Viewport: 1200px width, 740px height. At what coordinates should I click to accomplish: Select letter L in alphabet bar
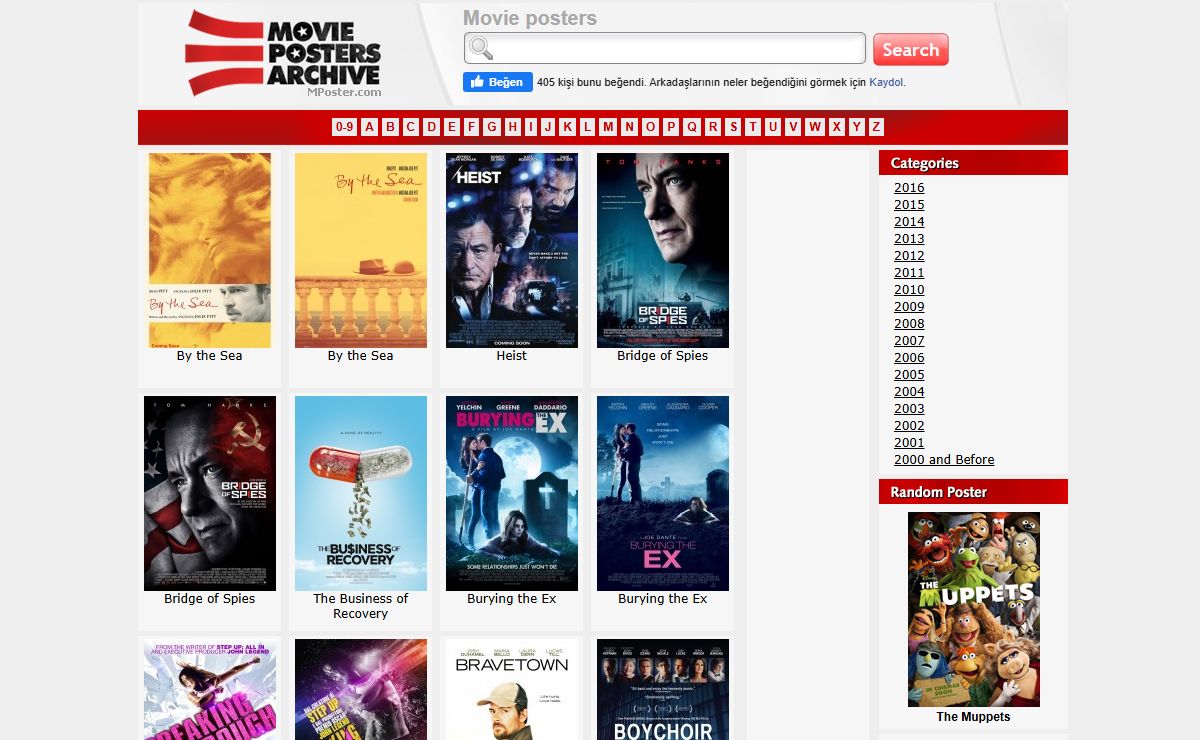(587, 127)
